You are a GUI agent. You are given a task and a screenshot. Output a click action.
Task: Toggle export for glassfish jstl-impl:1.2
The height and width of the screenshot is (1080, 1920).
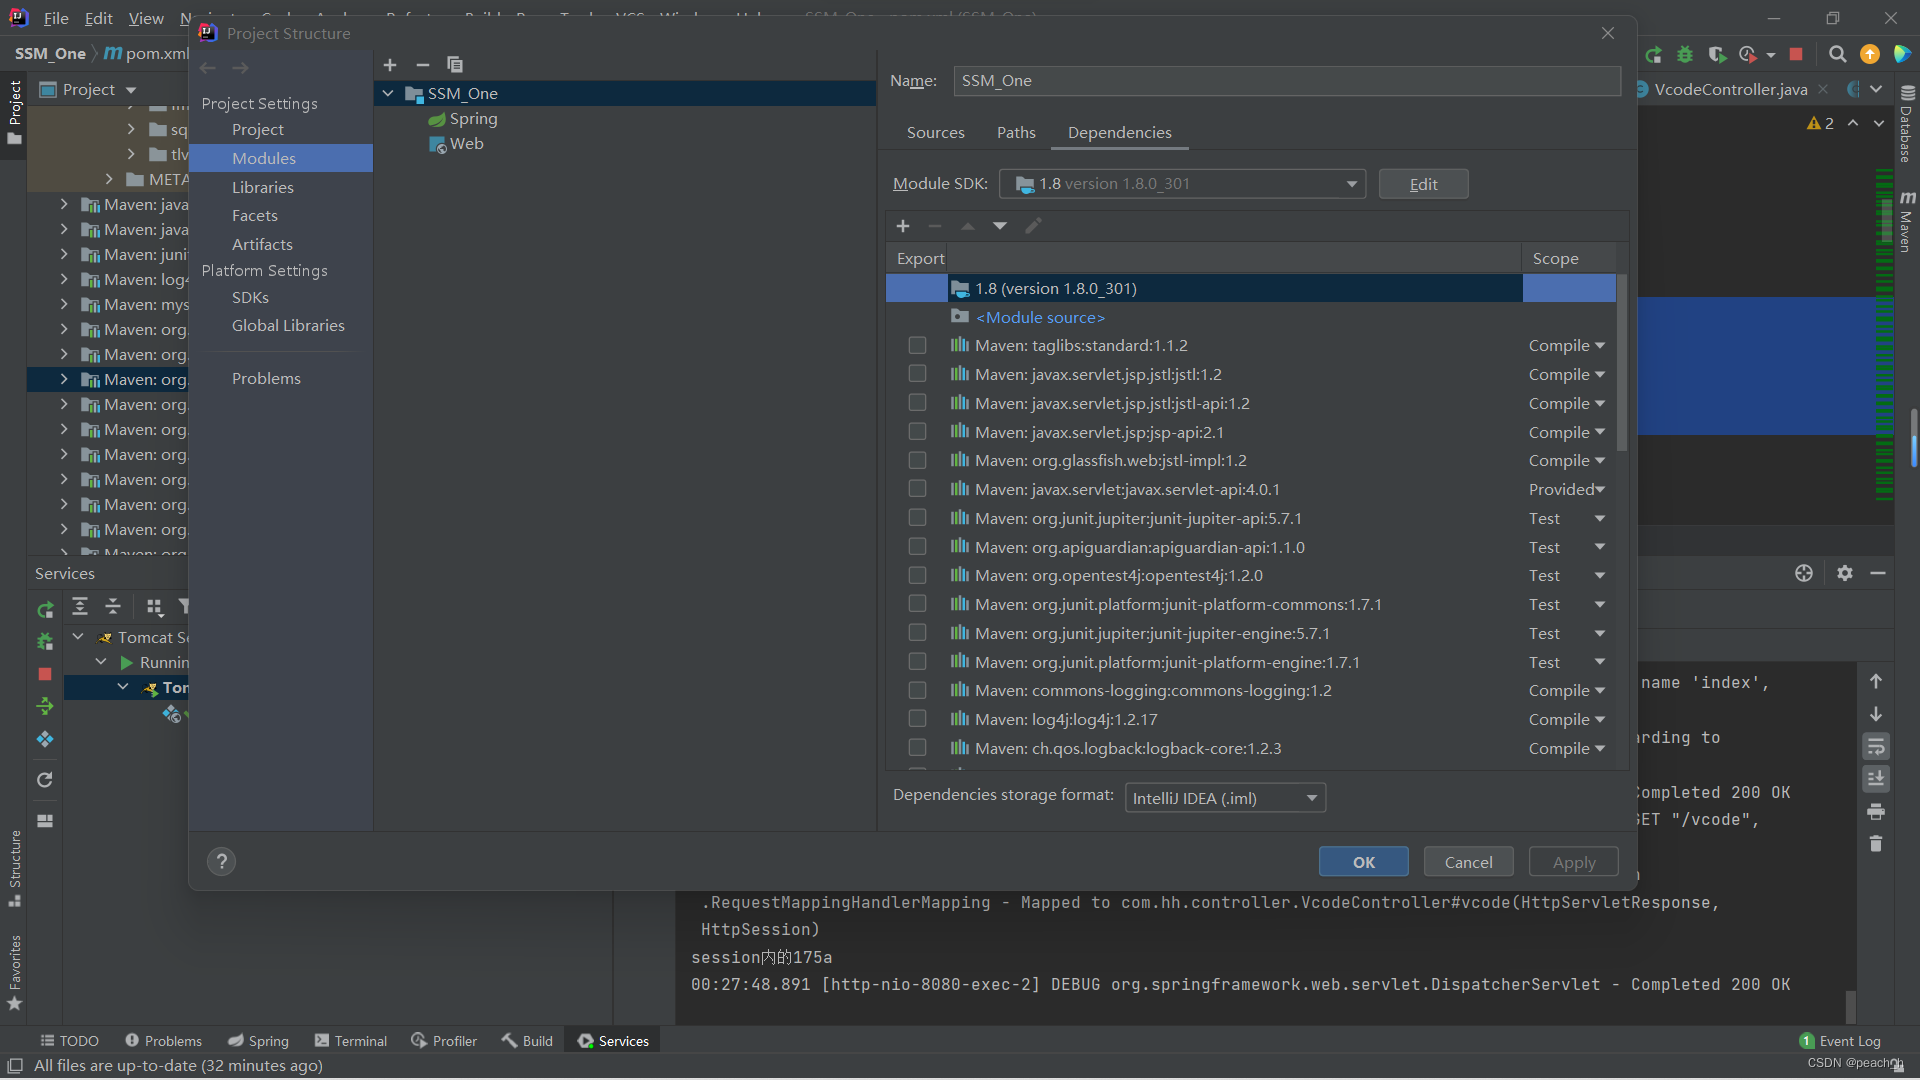point(917,460)
